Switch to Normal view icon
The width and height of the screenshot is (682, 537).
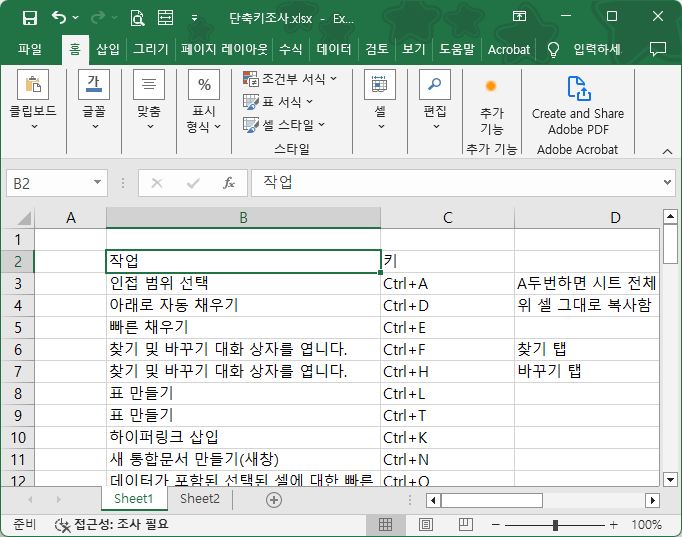coord(385,525)
